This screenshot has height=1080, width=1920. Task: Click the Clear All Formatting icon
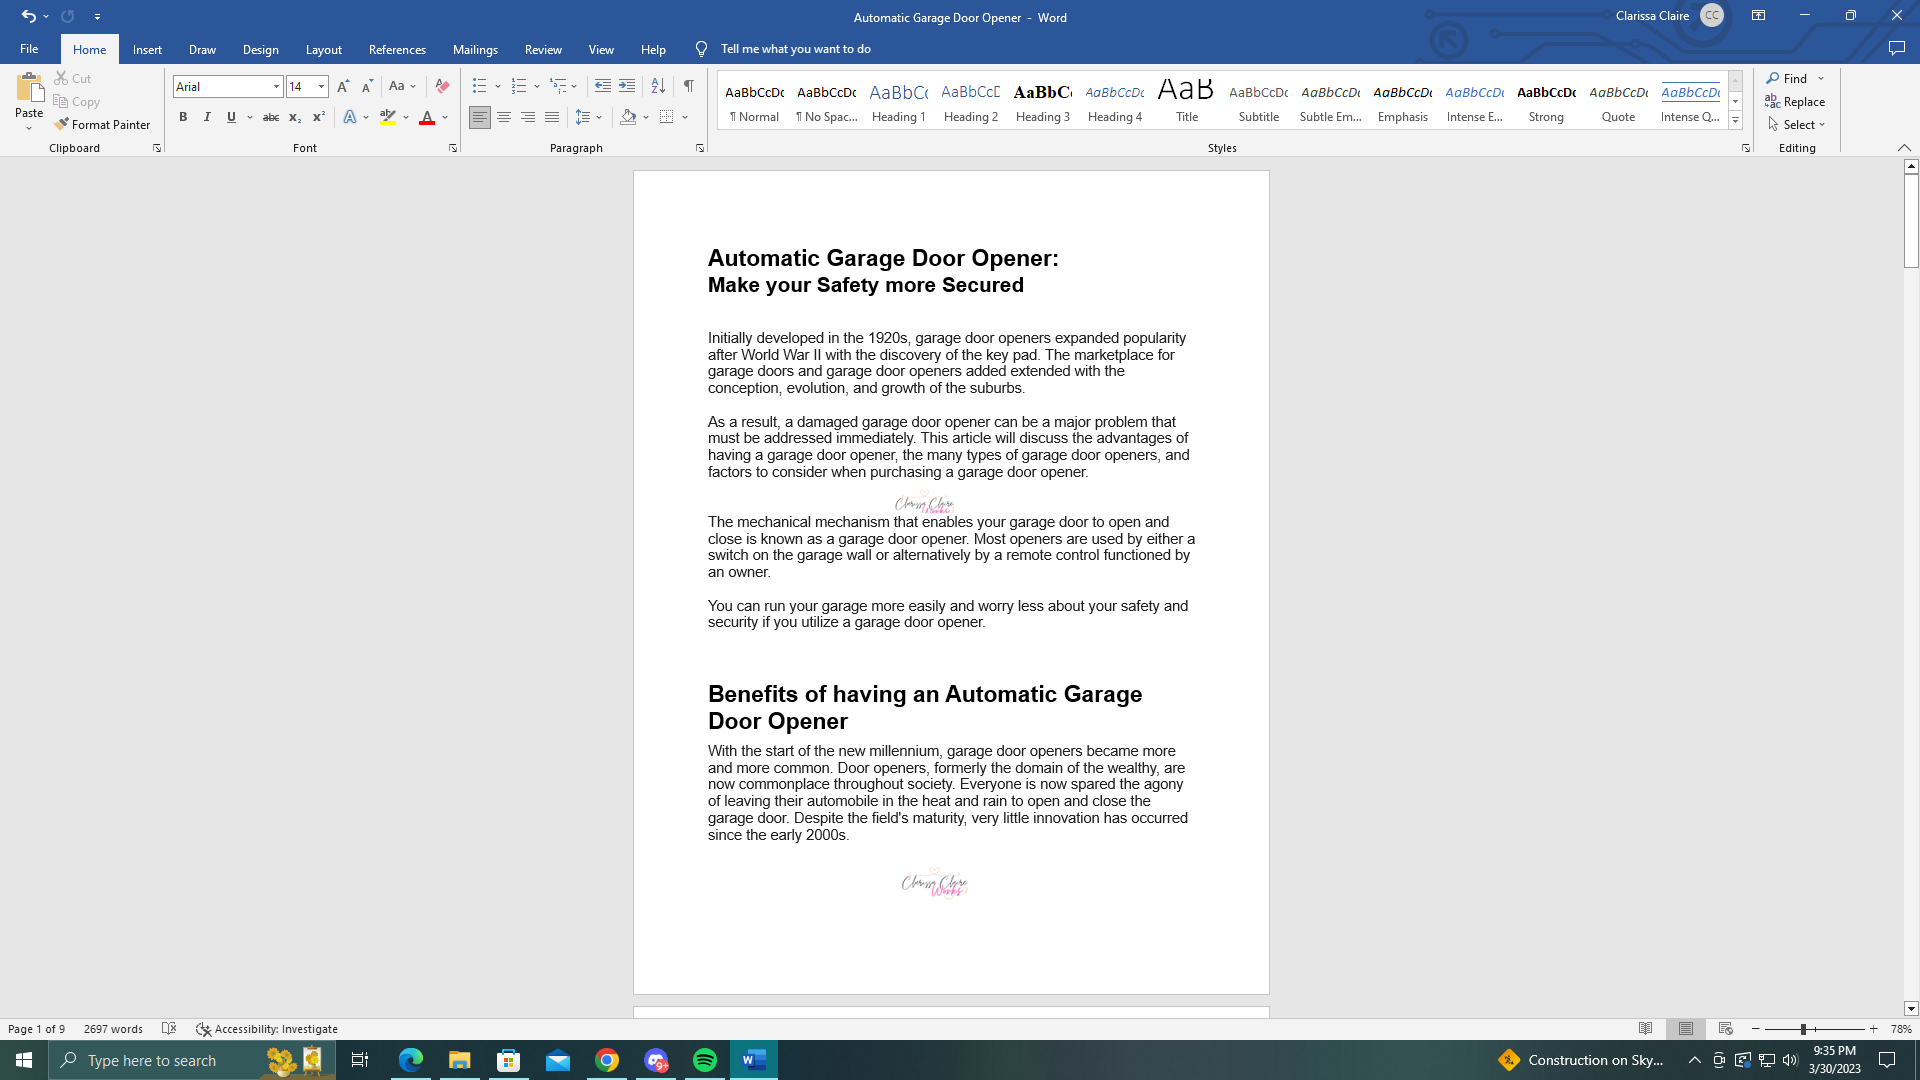pos(442,87)
